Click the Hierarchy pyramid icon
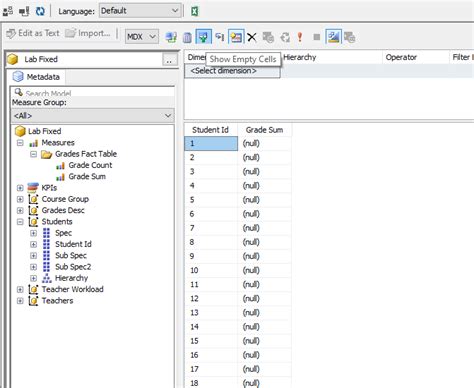The image size is (474, 388). [x=47, y=278]
